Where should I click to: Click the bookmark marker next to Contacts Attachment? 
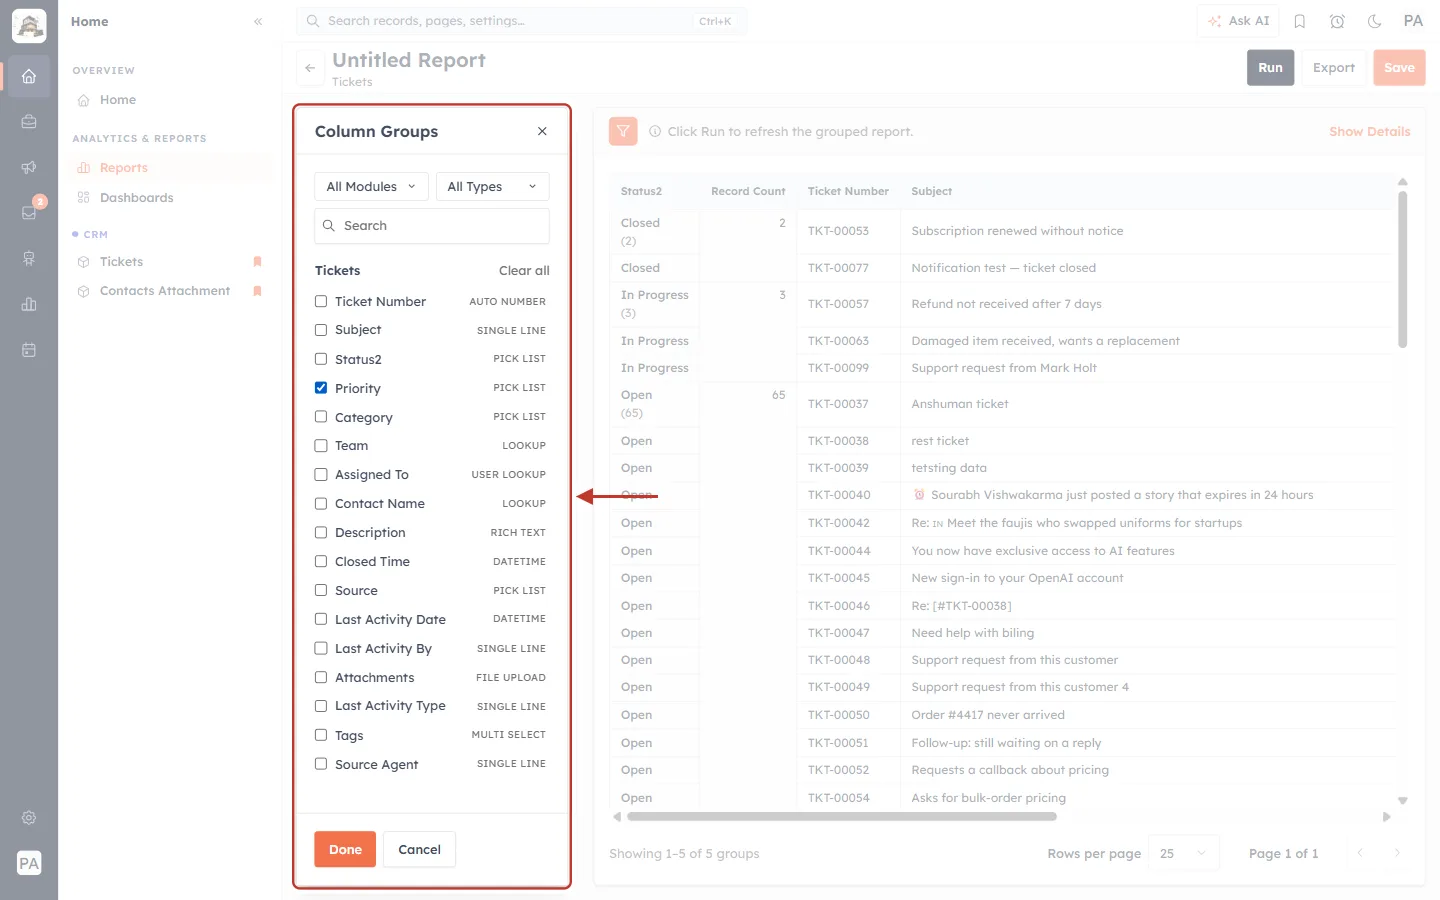[257, 291]
